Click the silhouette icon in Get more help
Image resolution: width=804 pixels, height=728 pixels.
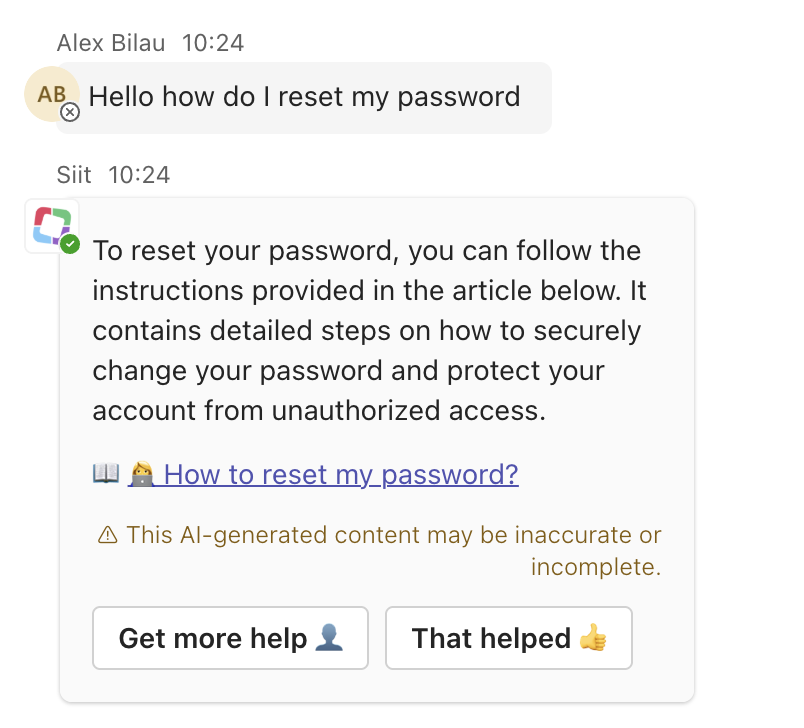coord(329,638)
